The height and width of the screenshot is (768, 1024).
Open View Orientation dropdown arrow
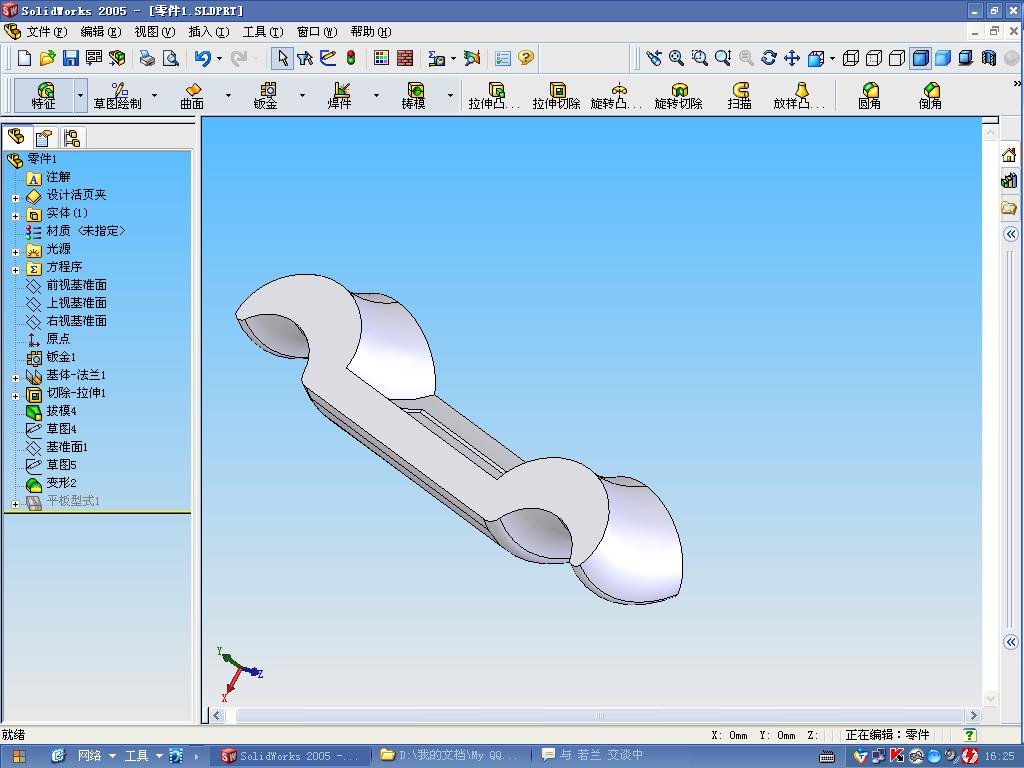tap(832, 58)
